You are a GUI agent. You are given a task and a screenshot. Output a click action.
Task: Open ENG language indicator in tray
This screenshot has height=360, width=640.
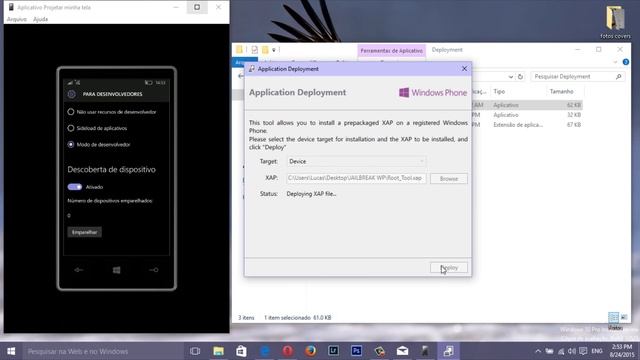click(597, 351)
